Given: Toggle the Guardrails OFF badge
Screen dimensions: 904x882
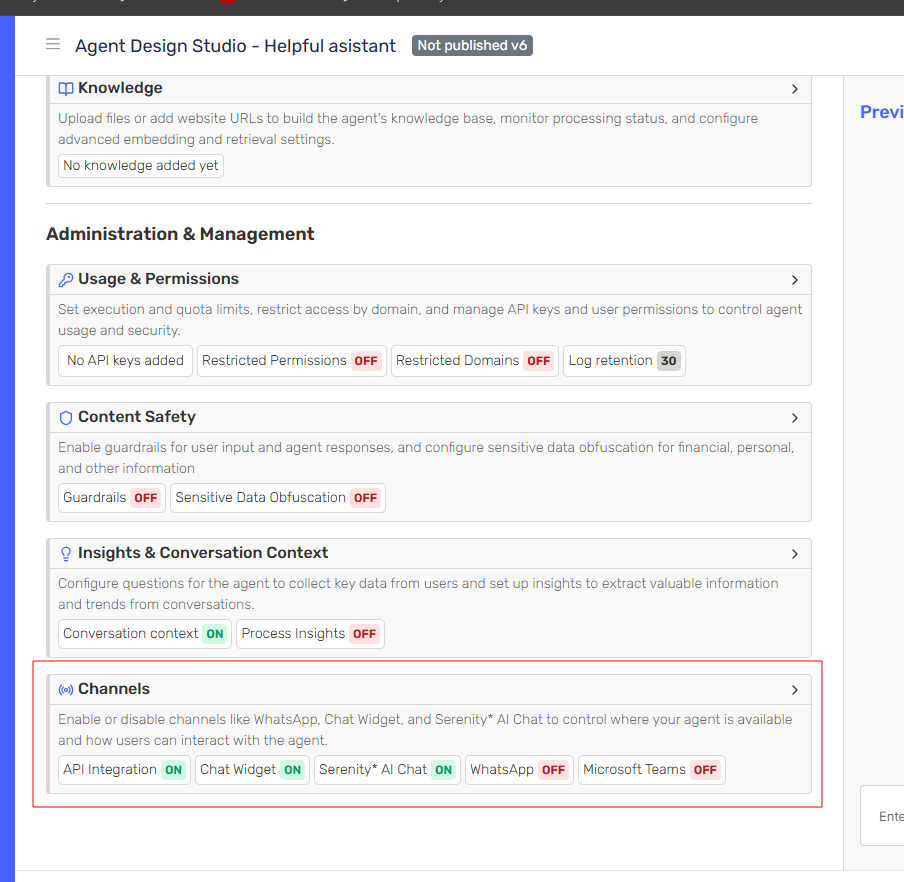Looking at the screenshot, I should (146, 498).
